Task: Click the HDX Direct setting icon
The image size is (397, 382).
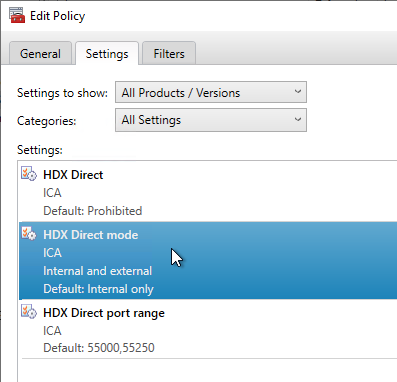Action: 29,174
